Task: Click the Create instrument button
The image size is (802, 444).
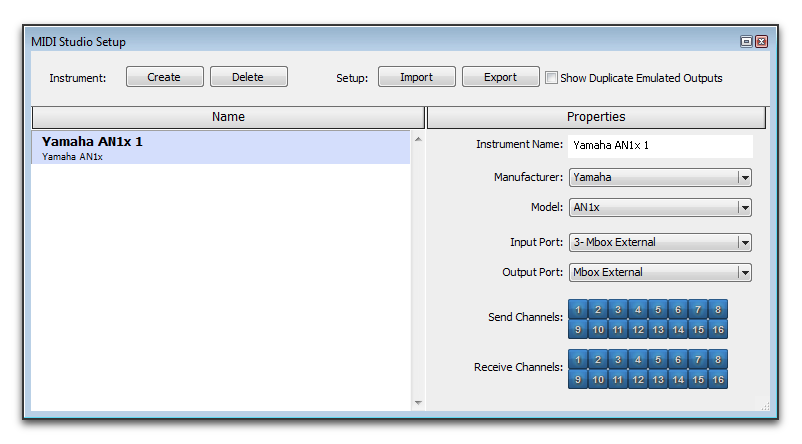Action: tap(165, 77)
